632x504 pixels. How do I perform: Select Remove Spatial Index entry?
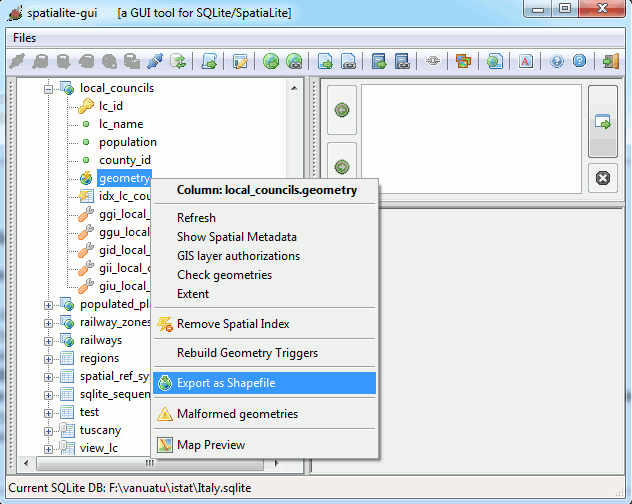tap(264, 324)
